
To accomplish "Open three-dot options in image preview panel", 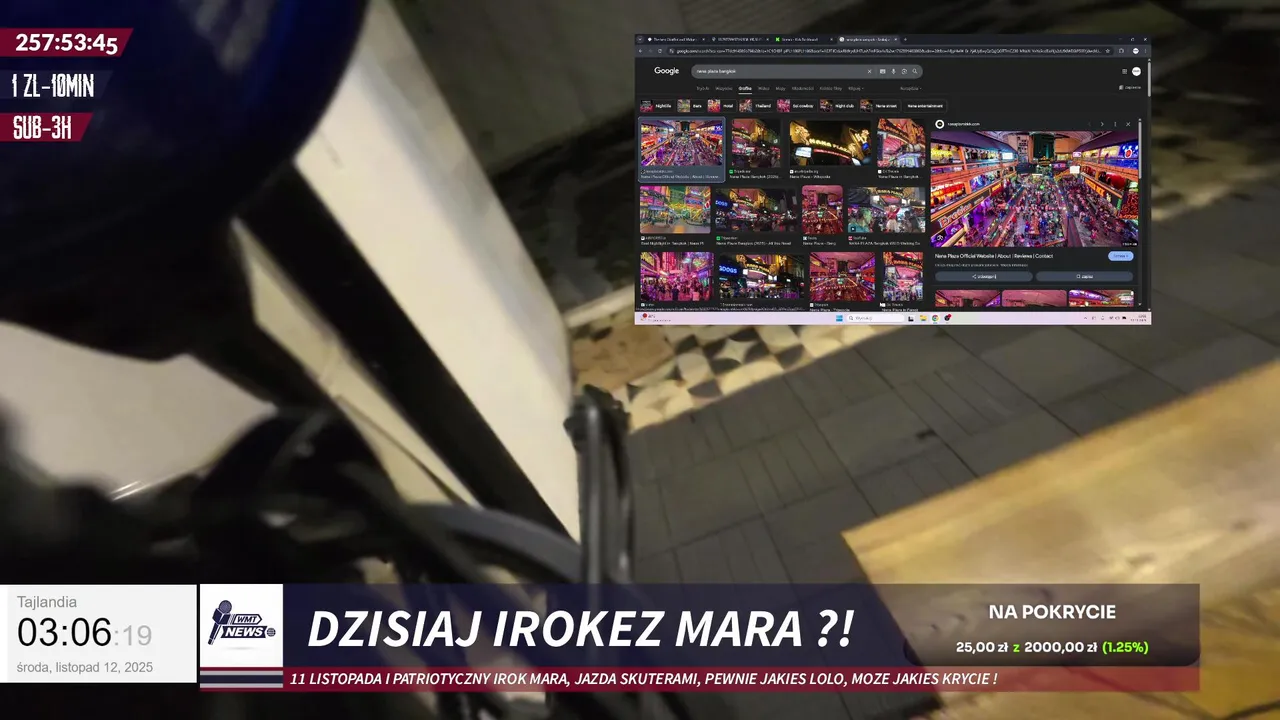I will [1115, 124].
